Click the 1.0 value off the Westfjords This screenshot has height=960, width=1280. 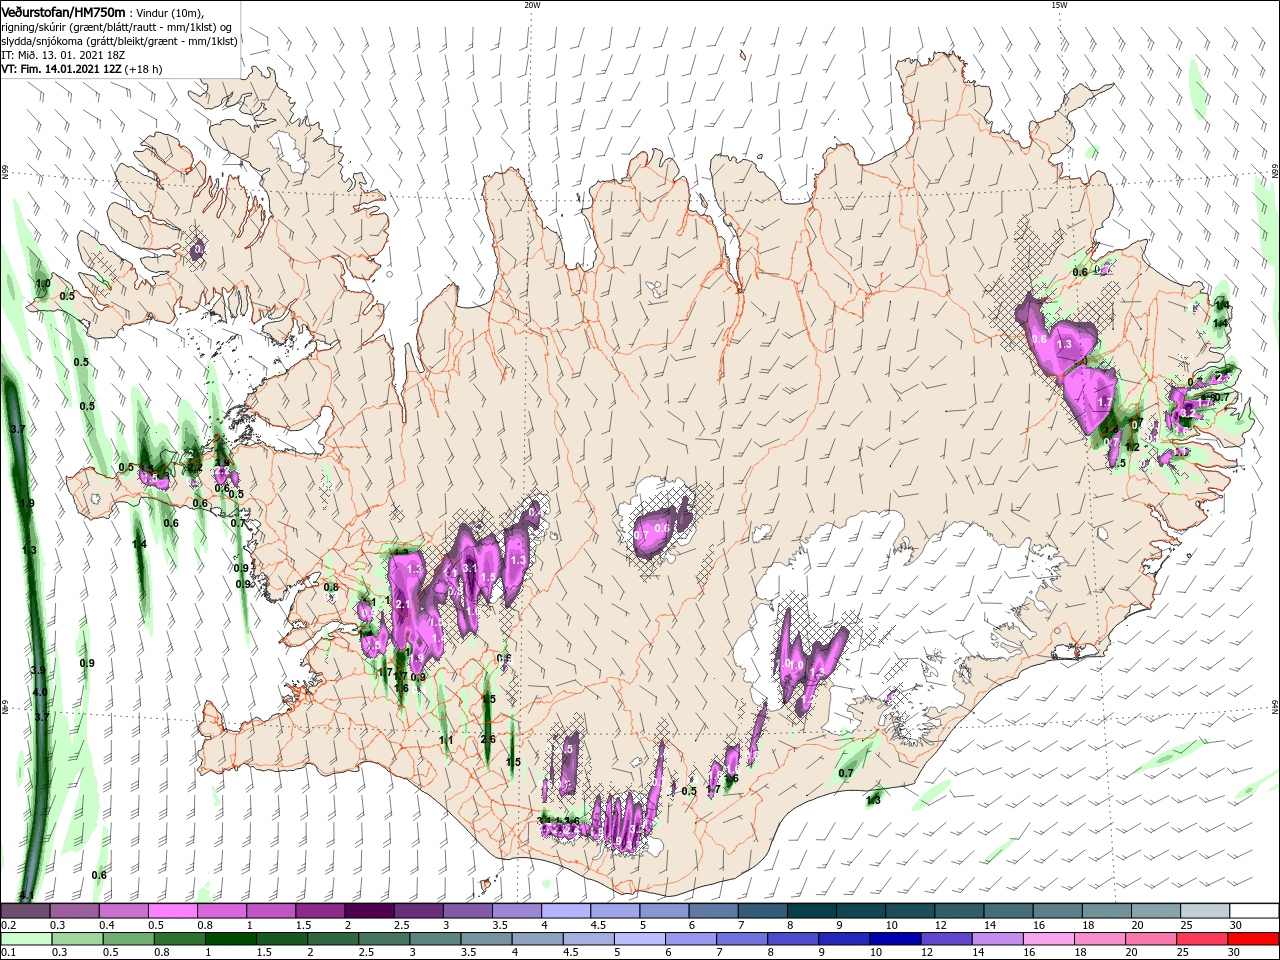[43, 284]
